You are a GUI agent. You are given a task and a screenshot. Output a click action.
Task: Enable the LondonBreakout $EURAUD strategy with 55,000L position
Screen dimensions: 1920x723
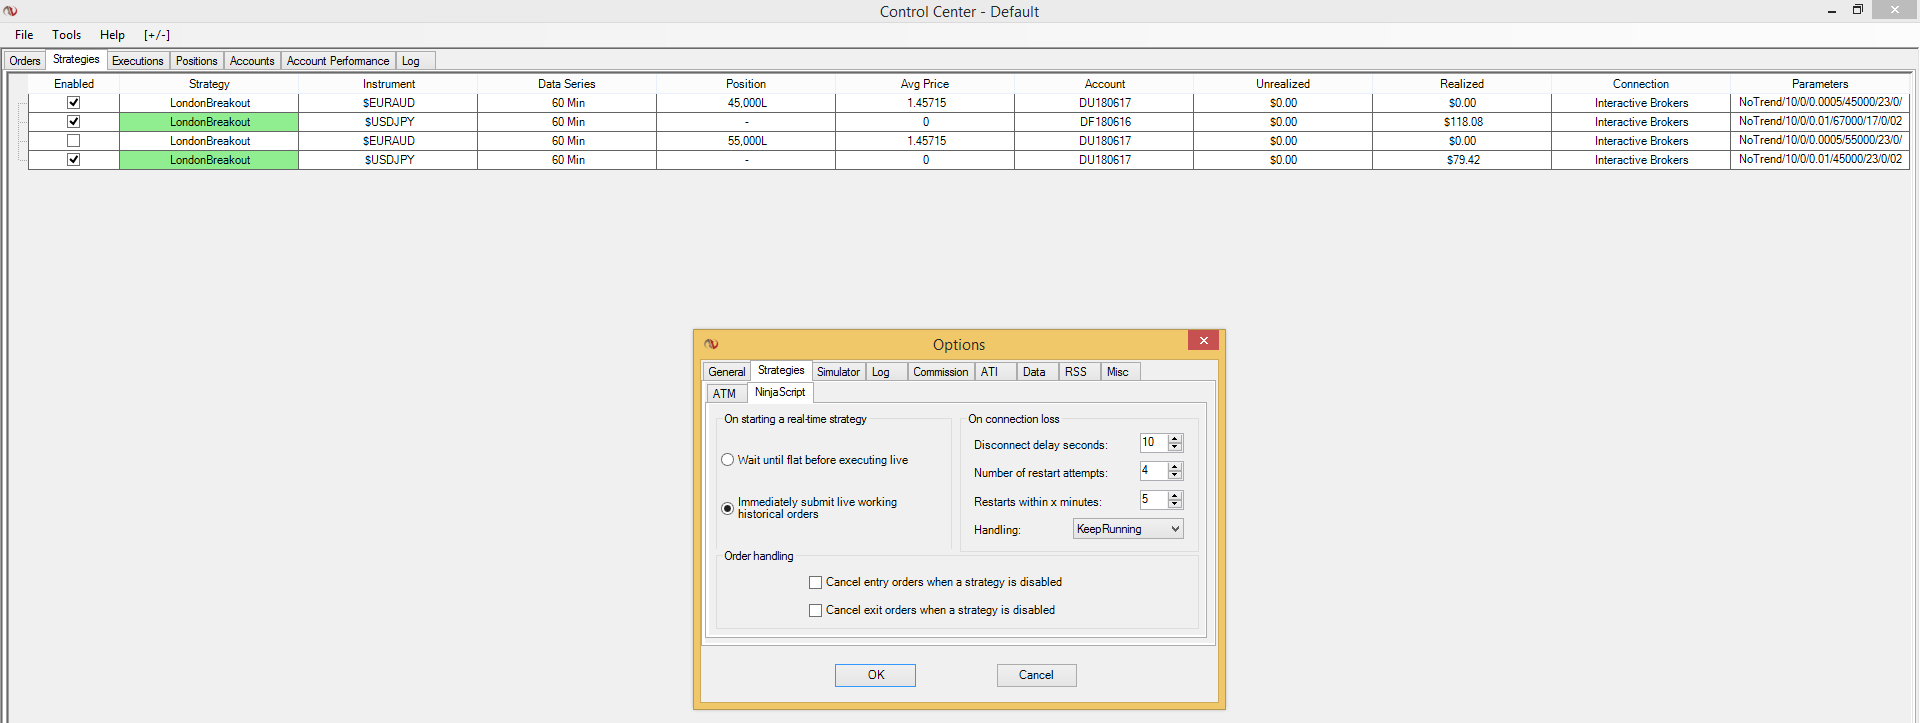[73, 140]
